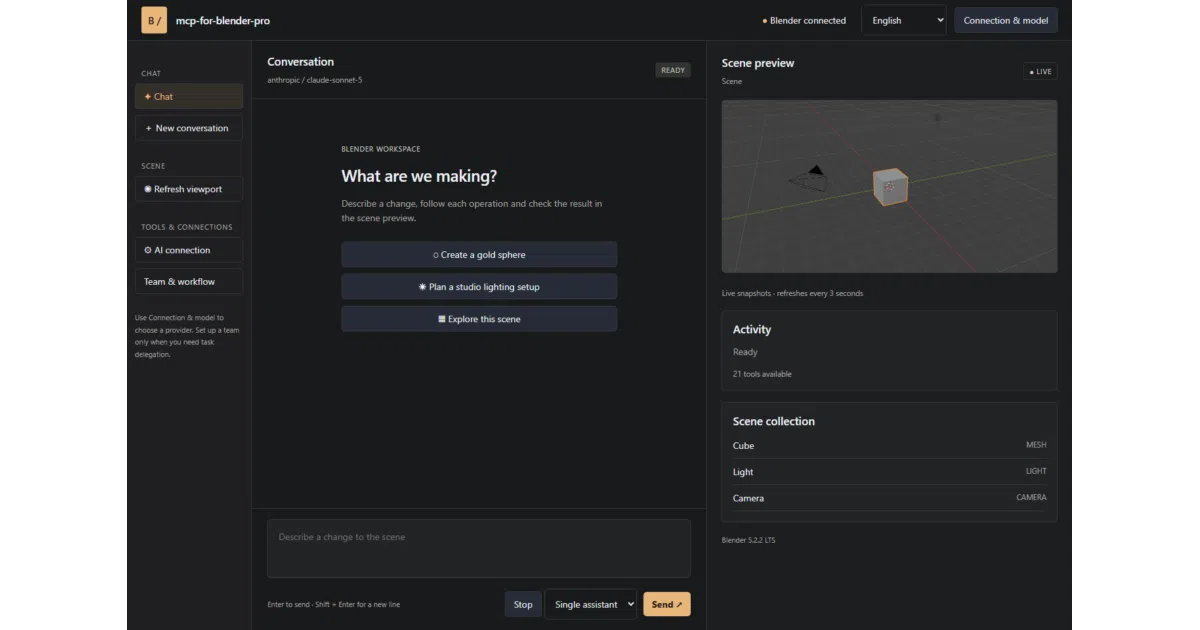Click the Send button
Image resolution: width=1200 pixels, height=630 pixels.
click(667, 604)
